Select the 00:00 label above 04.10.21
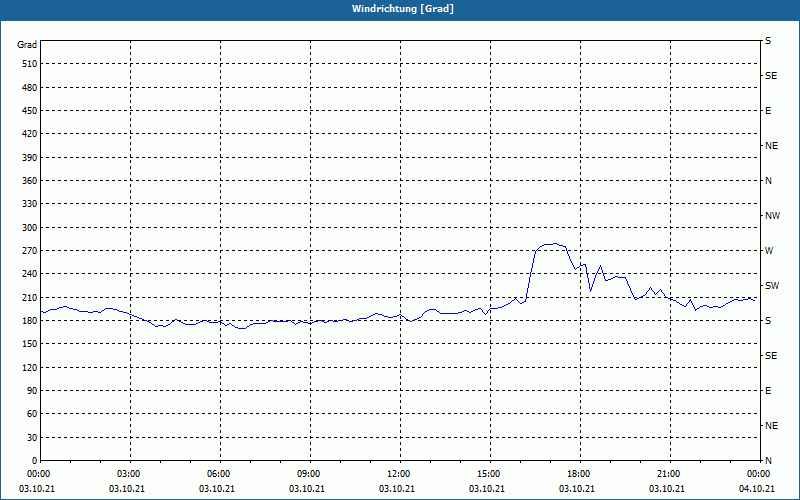The width and height of the screenshot is (800, 500). [x=760, y=474]
